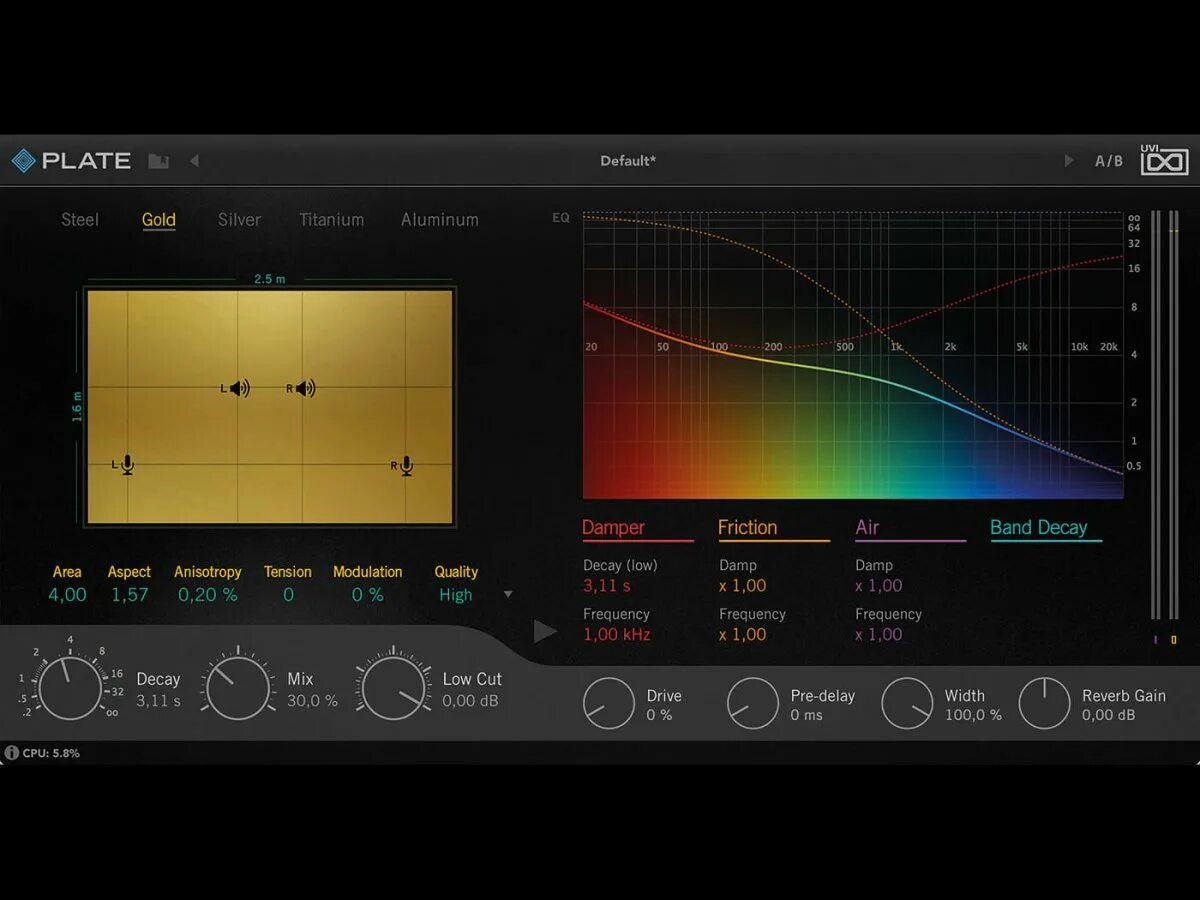
Task: Open the preset browser folder icon
Action: (x=158, y=161)
